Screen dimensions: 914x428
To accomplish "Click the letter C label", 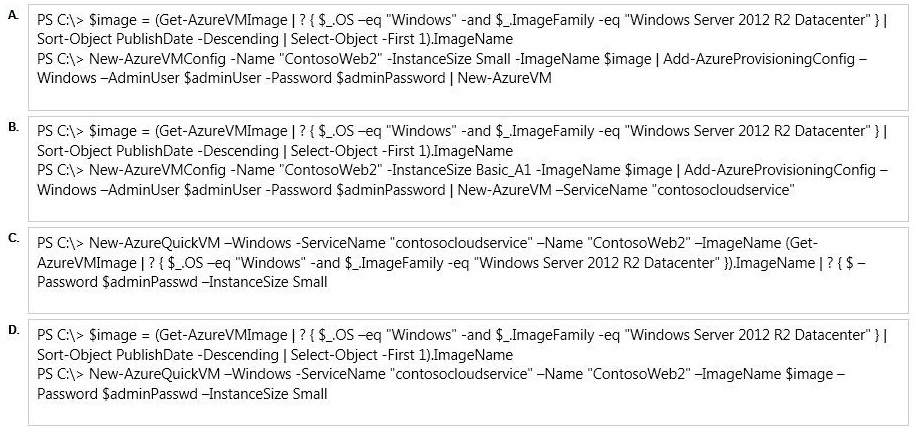I will (13, 238).
